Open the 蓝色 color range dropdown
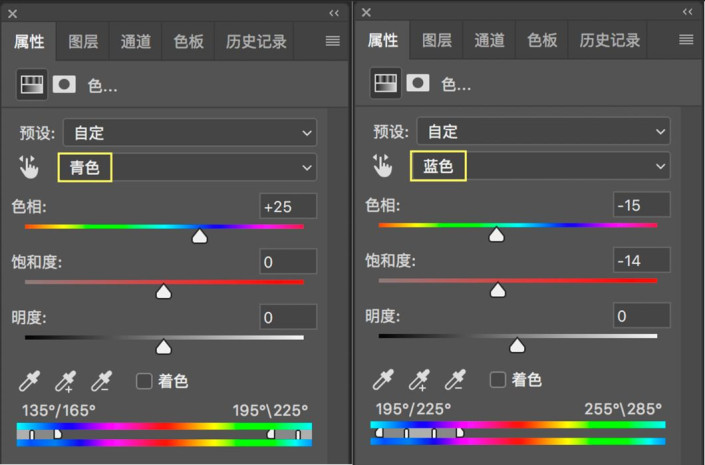705x465 pixels. point(540,166)
